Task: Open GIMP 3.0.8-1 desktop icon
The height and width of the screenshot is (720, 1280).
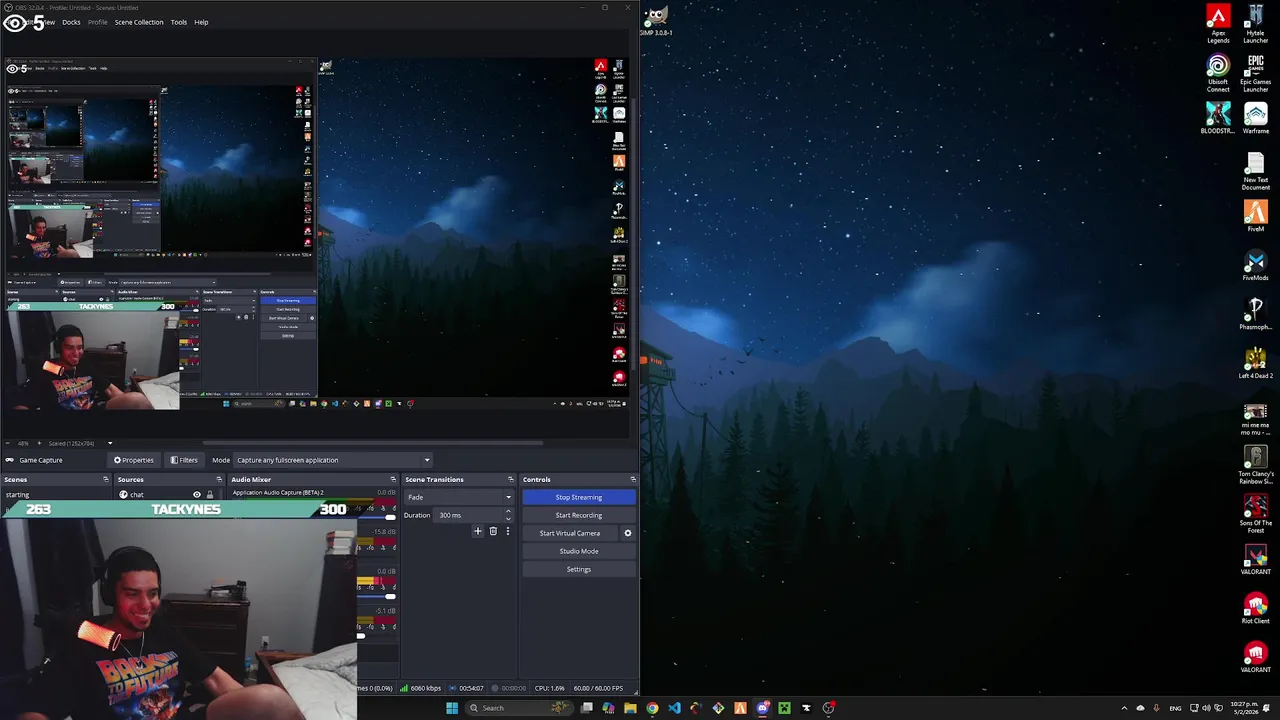Action: [x=656, y=20]
